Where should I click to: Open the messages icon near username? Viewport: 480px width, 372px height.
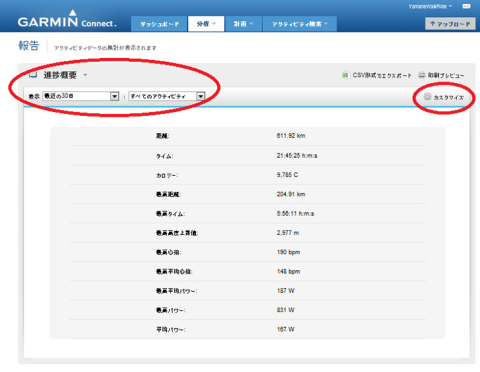(x=466, y=6)
